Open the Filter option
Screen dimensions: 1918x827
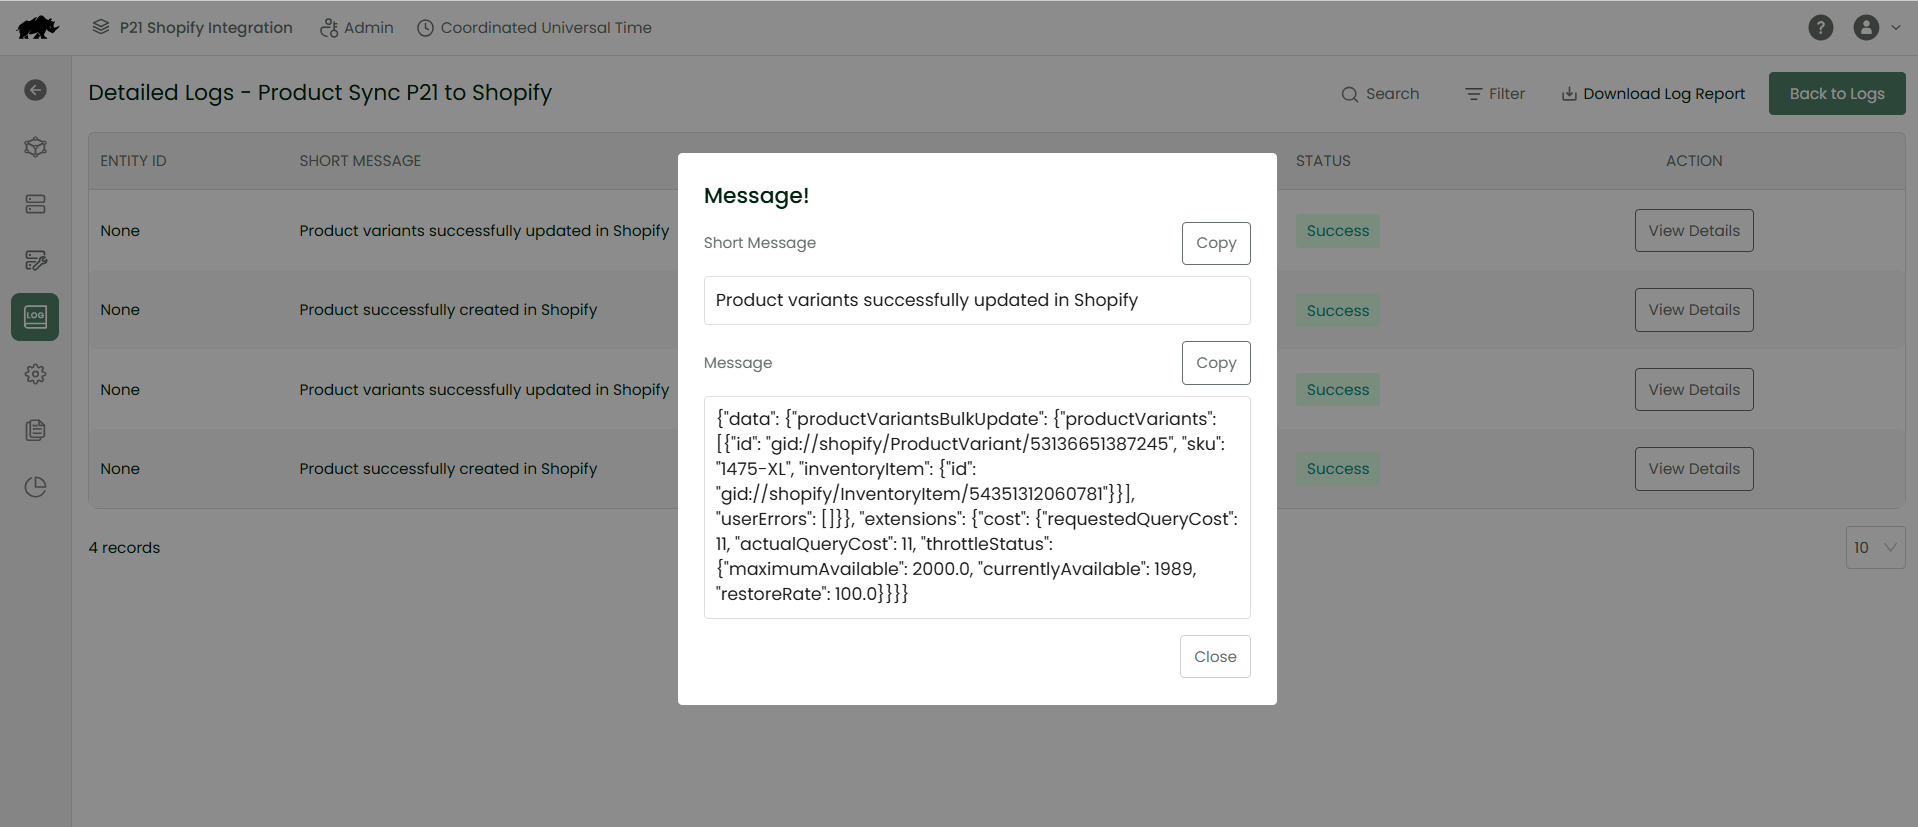(x=1495, y=94)
